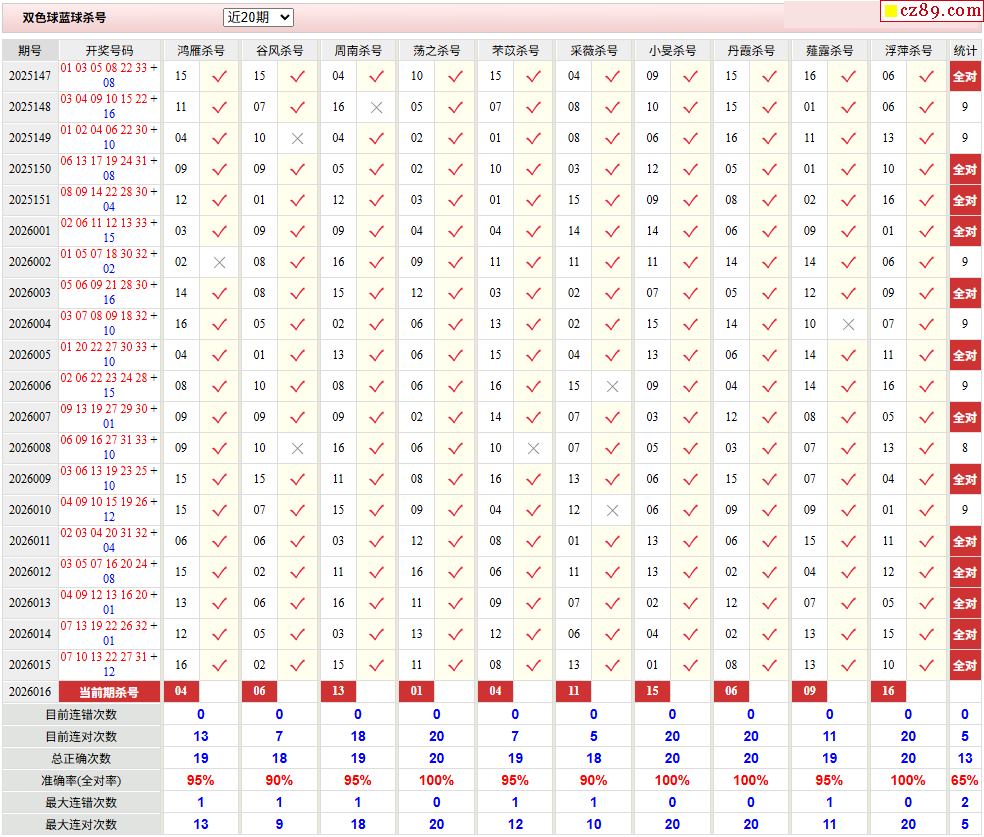Click the checkmark for 浮萍杀号 in row 2025147
Screen dimensions: 984x837
(927, 76)
